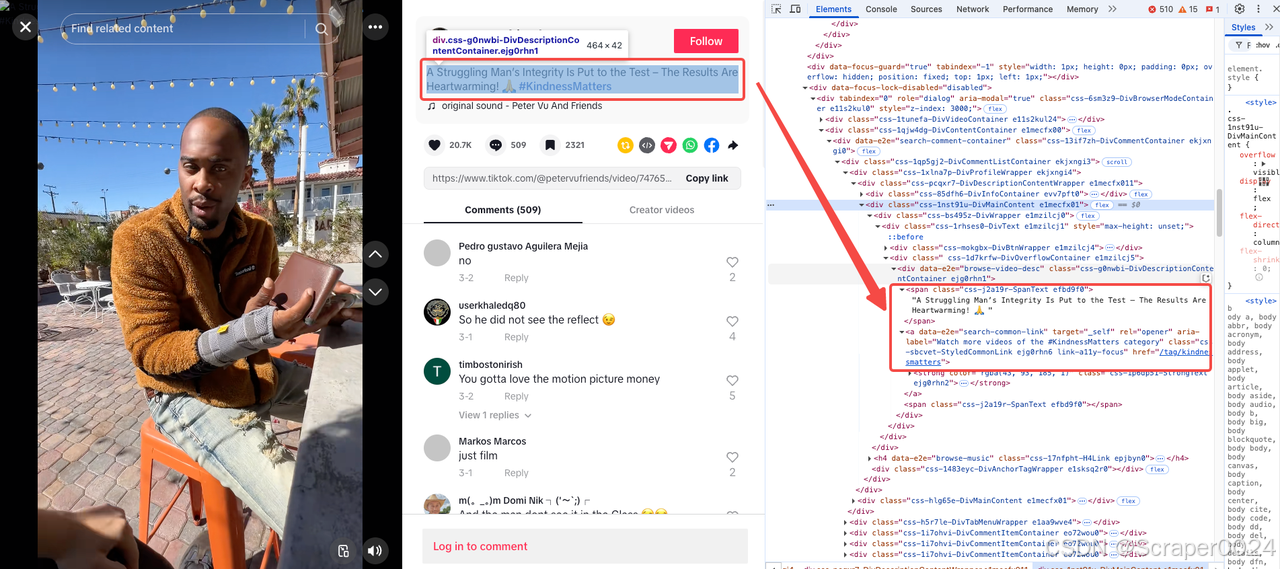This screenshot has height=569, width=1280.
Task: Switch to the Console tab
Action: (x=881, y=9)
